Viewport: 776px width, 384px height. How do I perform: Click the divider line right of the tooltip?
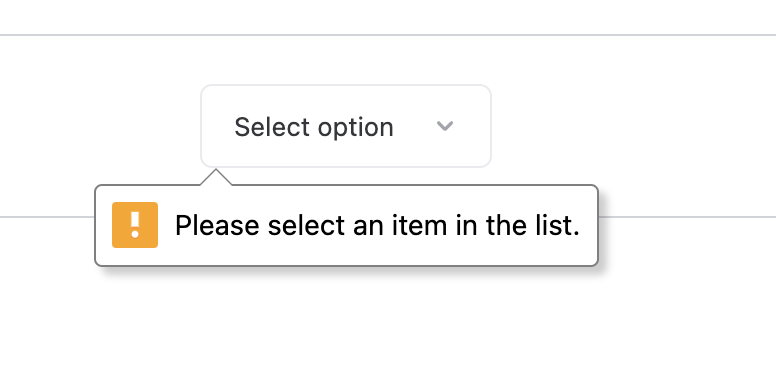point(687,217)
